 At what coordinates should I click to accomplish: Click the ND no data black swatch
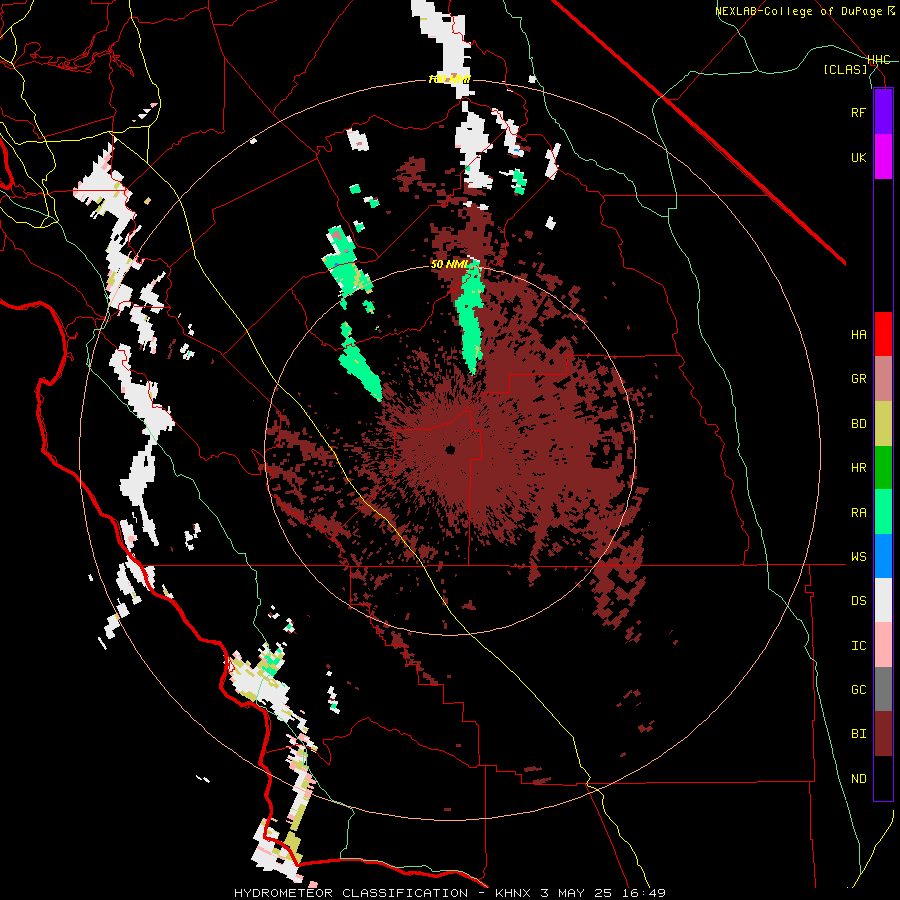pyautogui.click(x=883, y=778)
